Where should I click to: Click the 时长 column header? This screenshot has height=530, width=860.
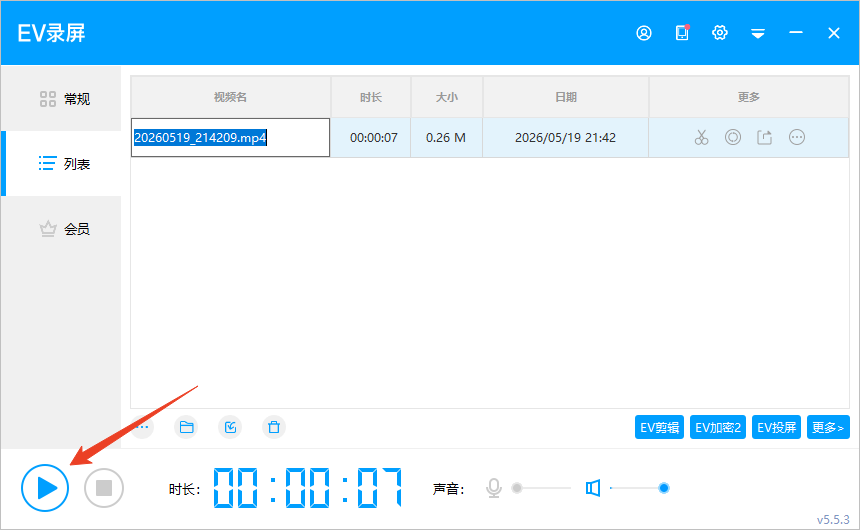click(x=371, y=97)
